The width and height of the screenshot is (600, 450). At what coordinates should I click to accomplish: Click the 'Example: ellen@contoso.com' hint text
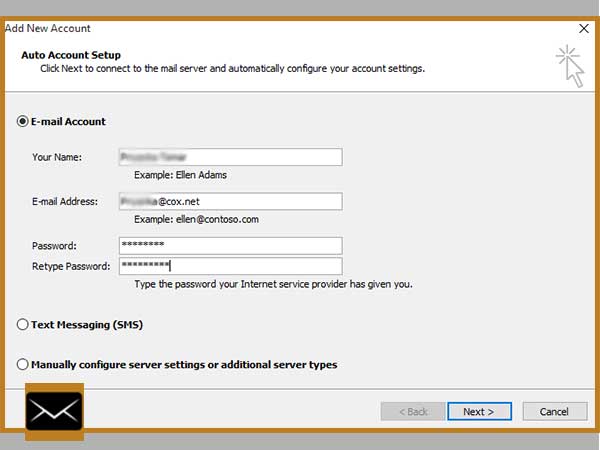coord(196,219)
